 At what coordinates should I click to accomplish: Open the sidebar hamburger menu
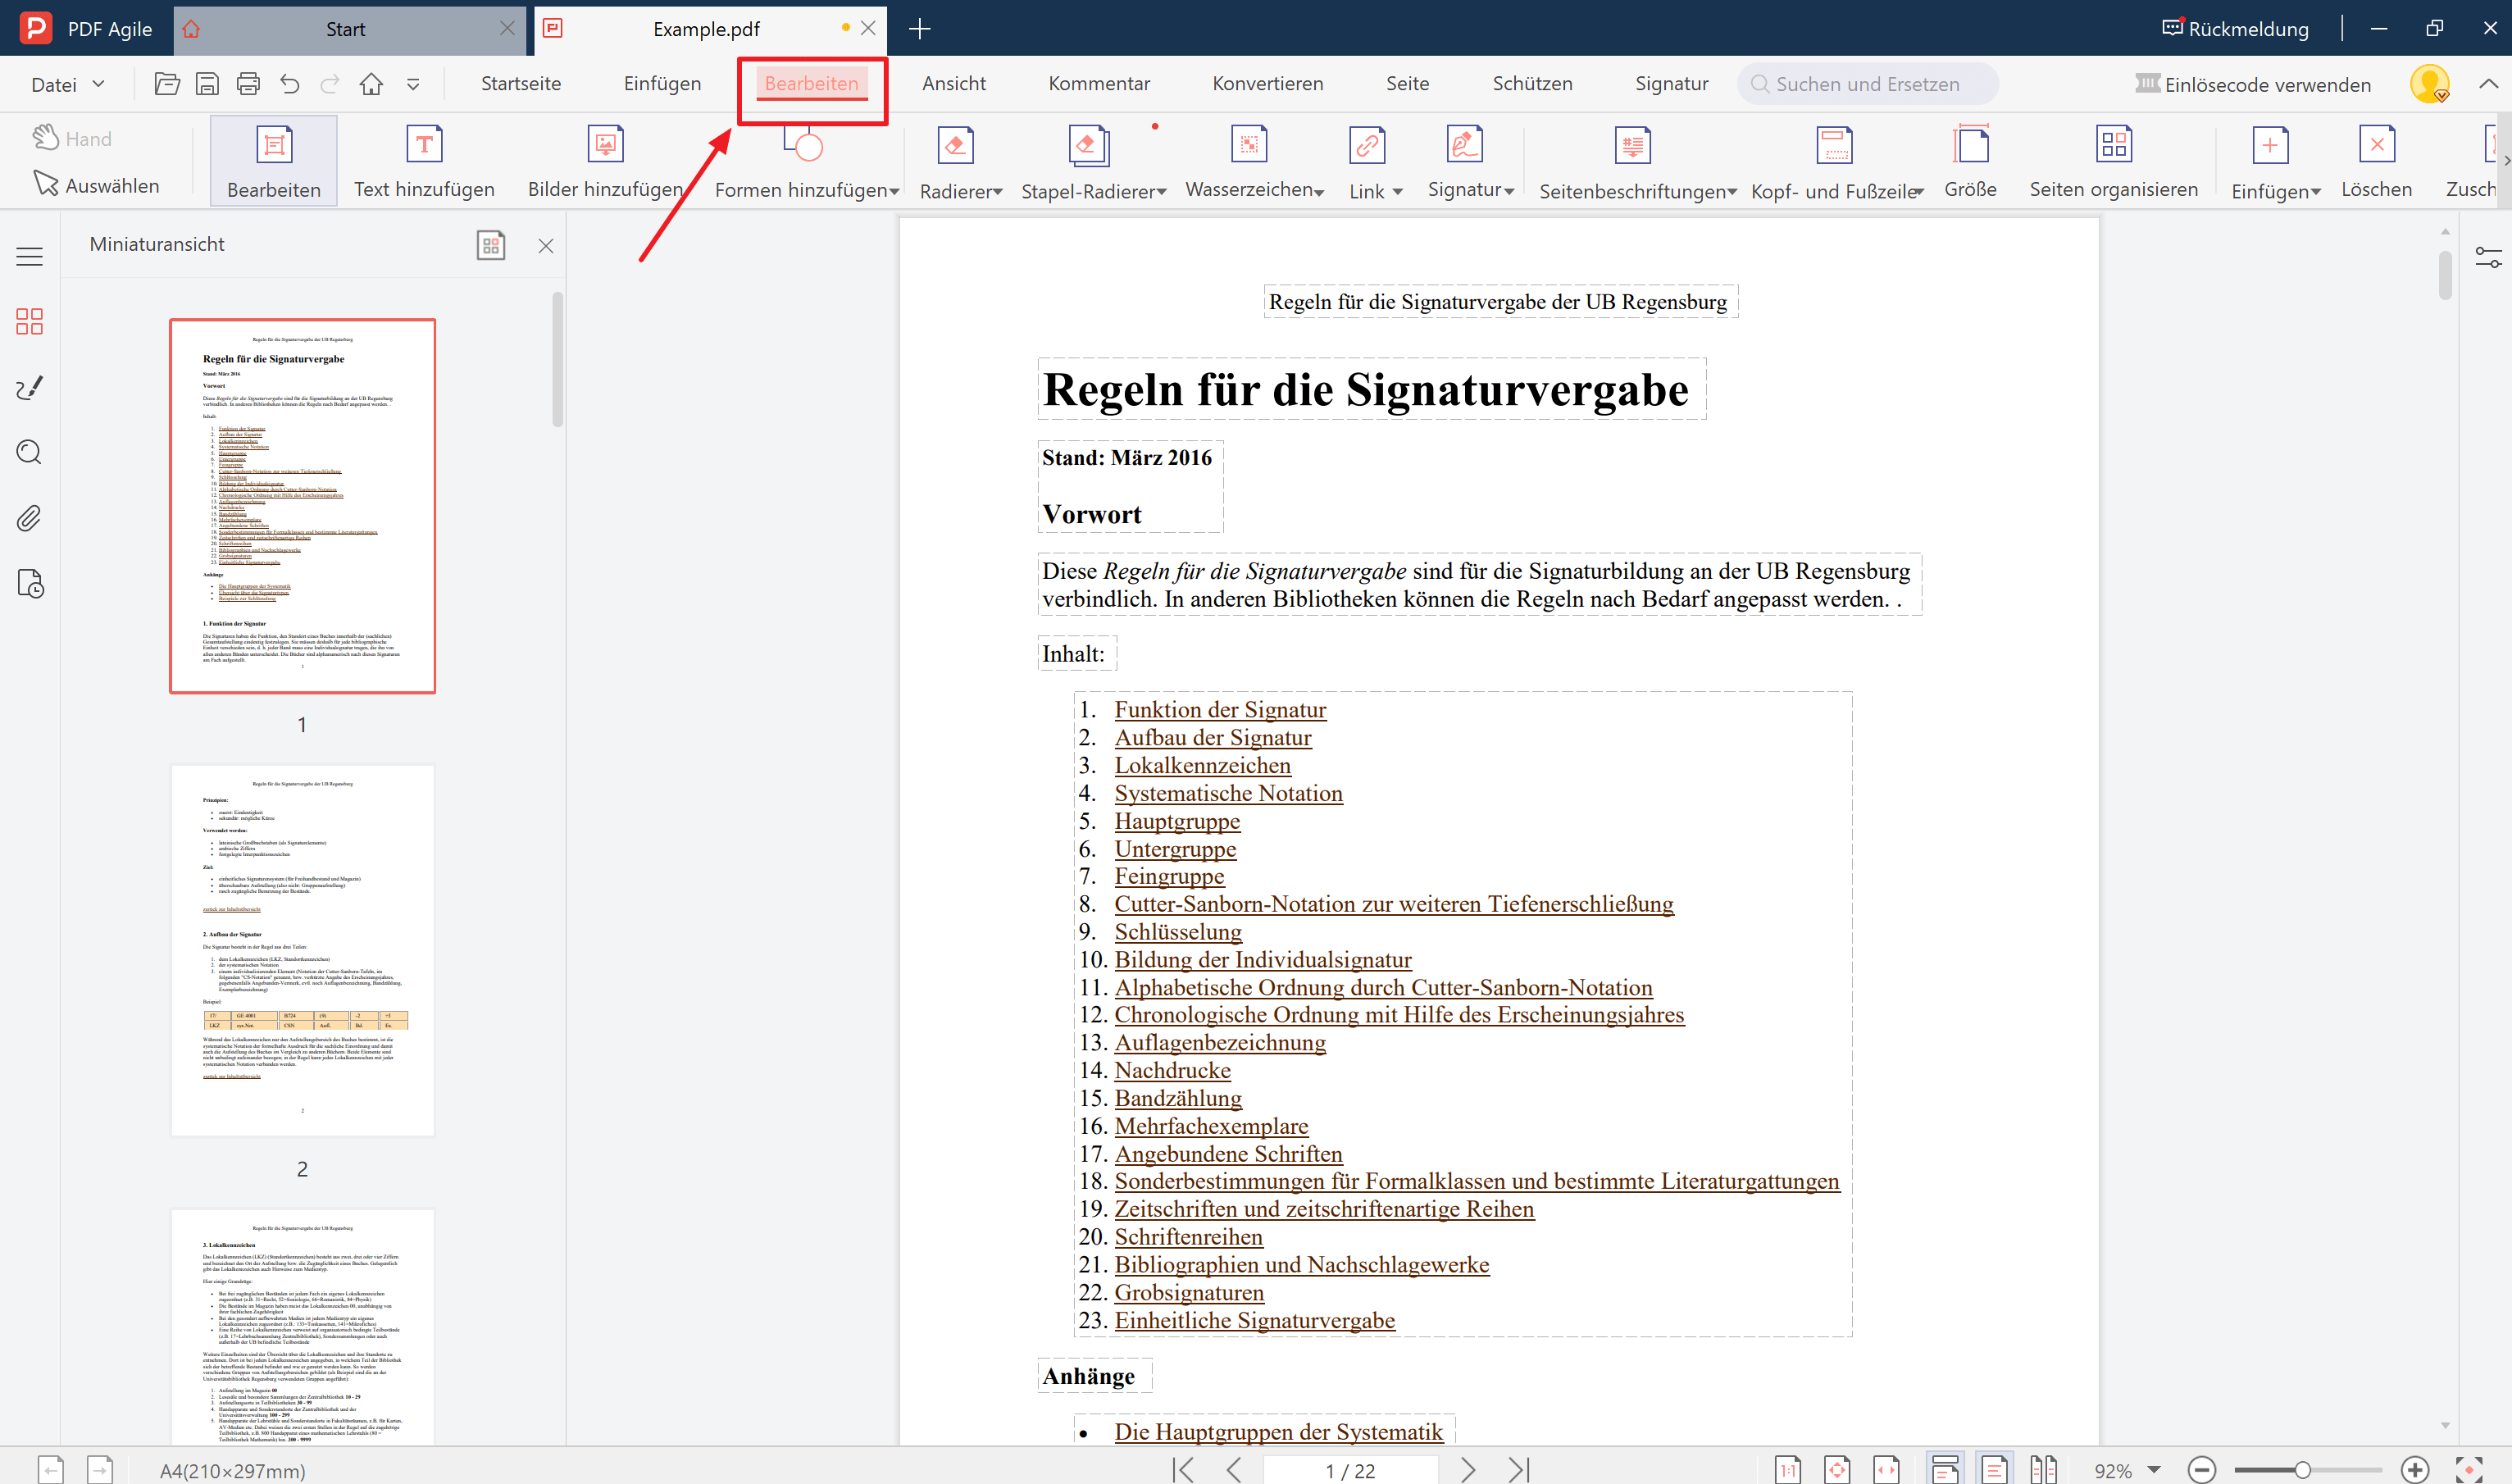tap(30, 257)
